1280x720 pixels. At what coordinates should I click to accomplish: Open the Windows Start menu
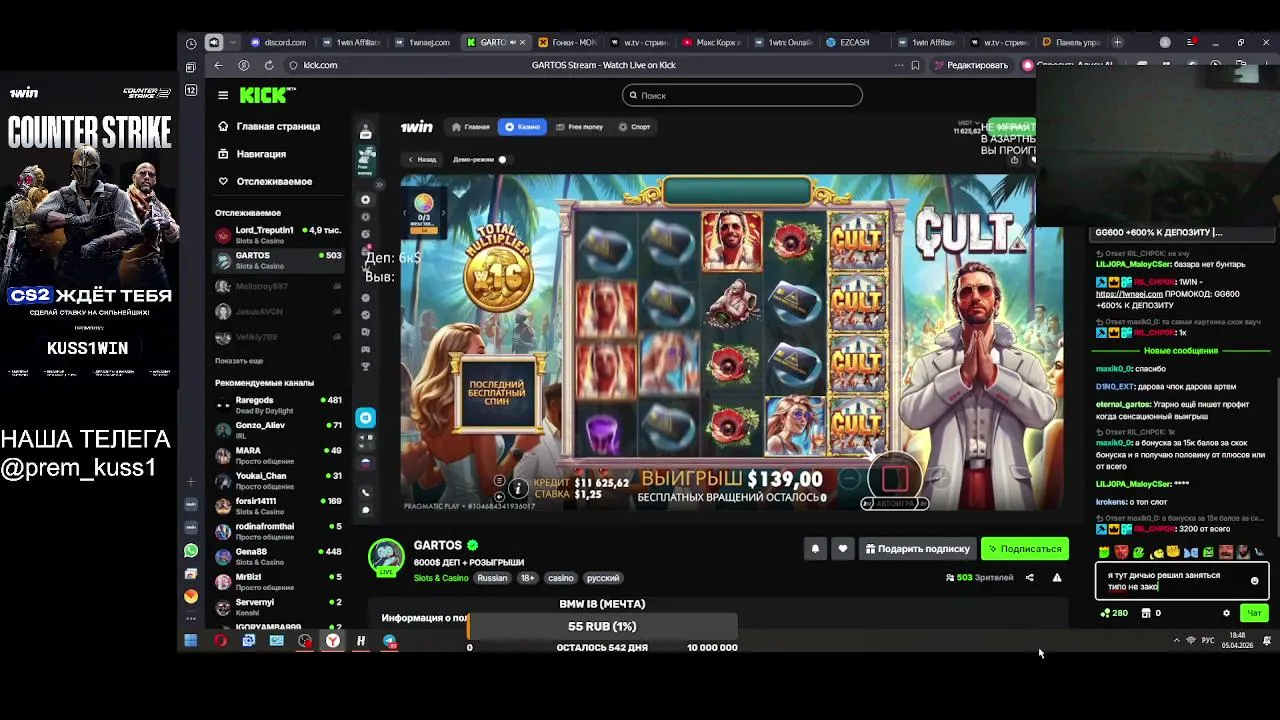(x=191, y=641)
